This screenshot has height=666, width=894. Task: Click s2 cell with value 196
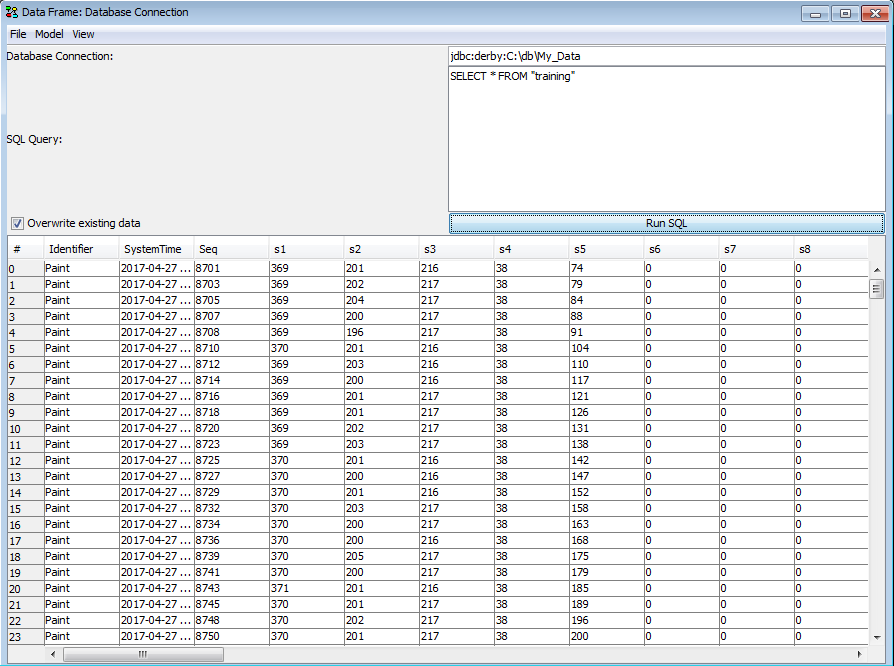(x=381, y=332)
